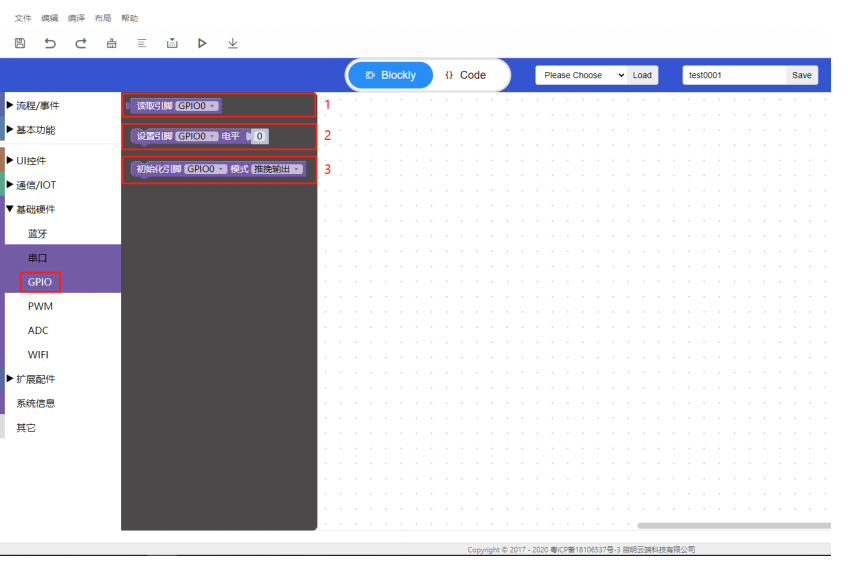Viewport: 848px width, 566px height.
Task: Click the test0001 name field
Action: click(734, 75)
